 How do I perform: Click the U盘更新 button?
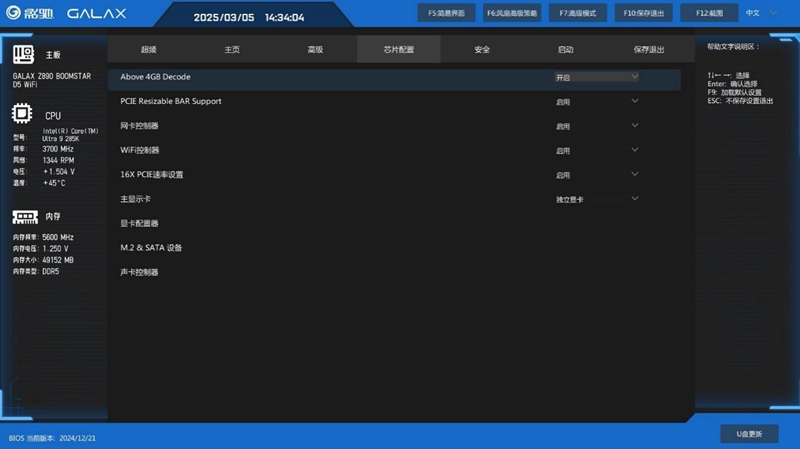(x=749, y=434)
